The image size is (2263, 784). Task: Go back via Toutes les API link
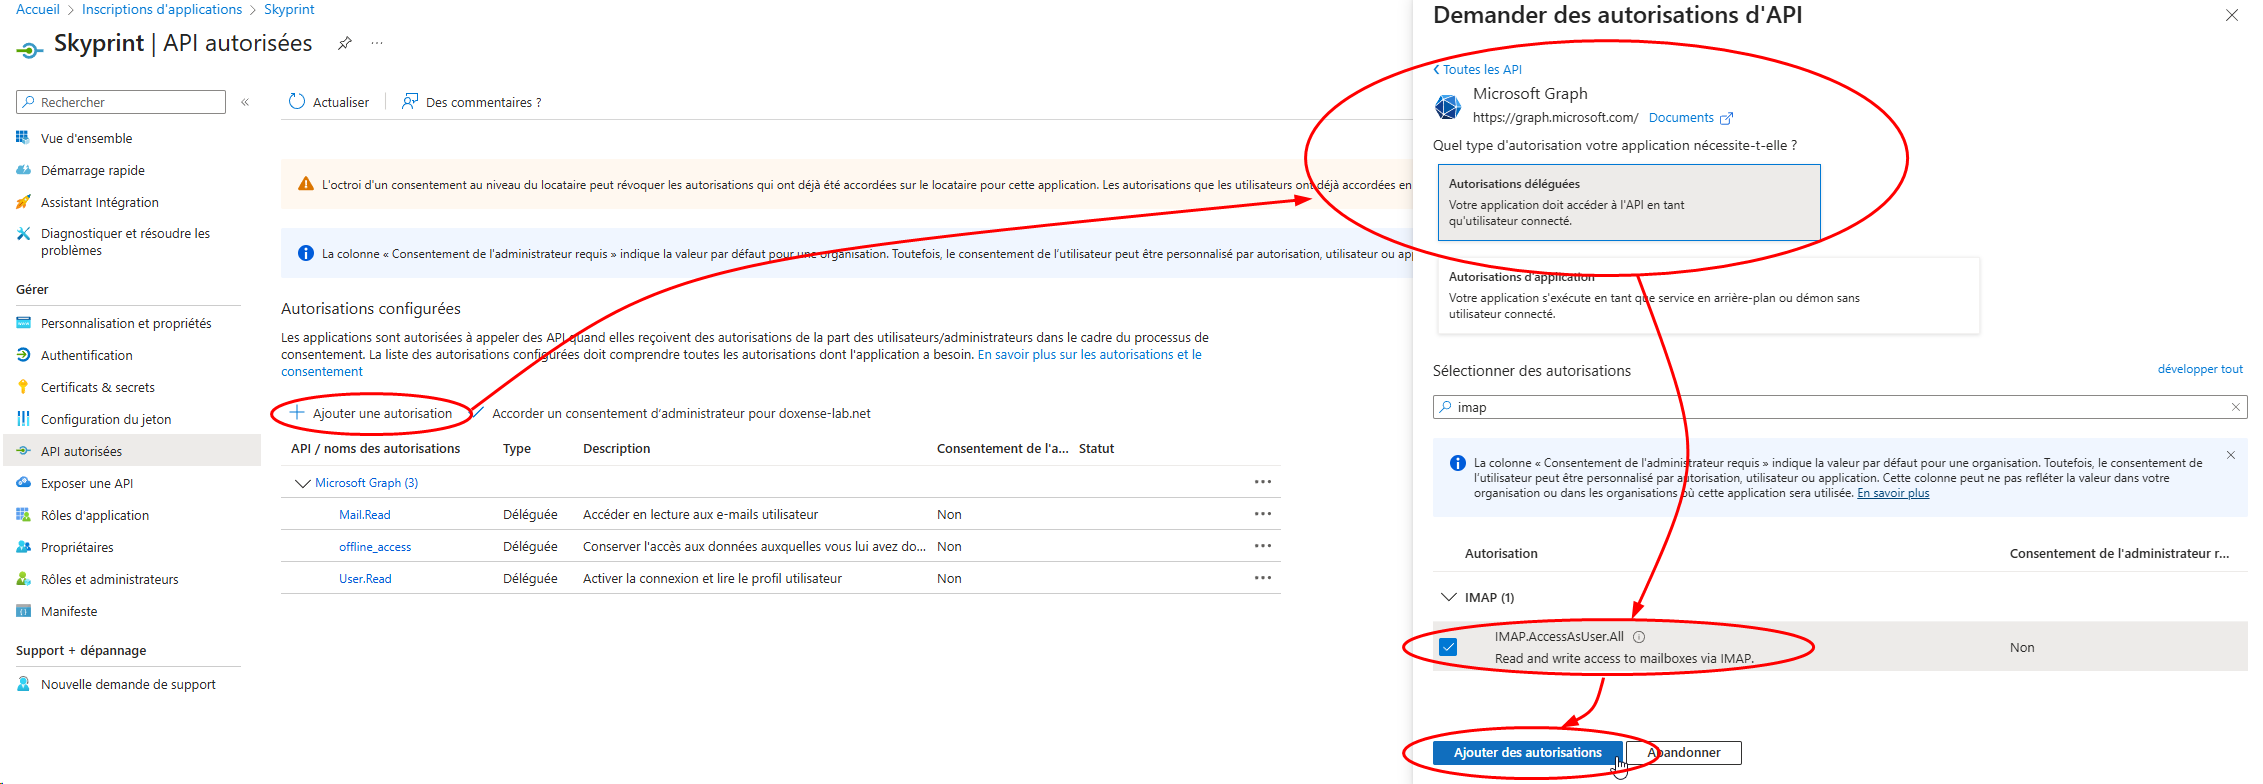1481,70
